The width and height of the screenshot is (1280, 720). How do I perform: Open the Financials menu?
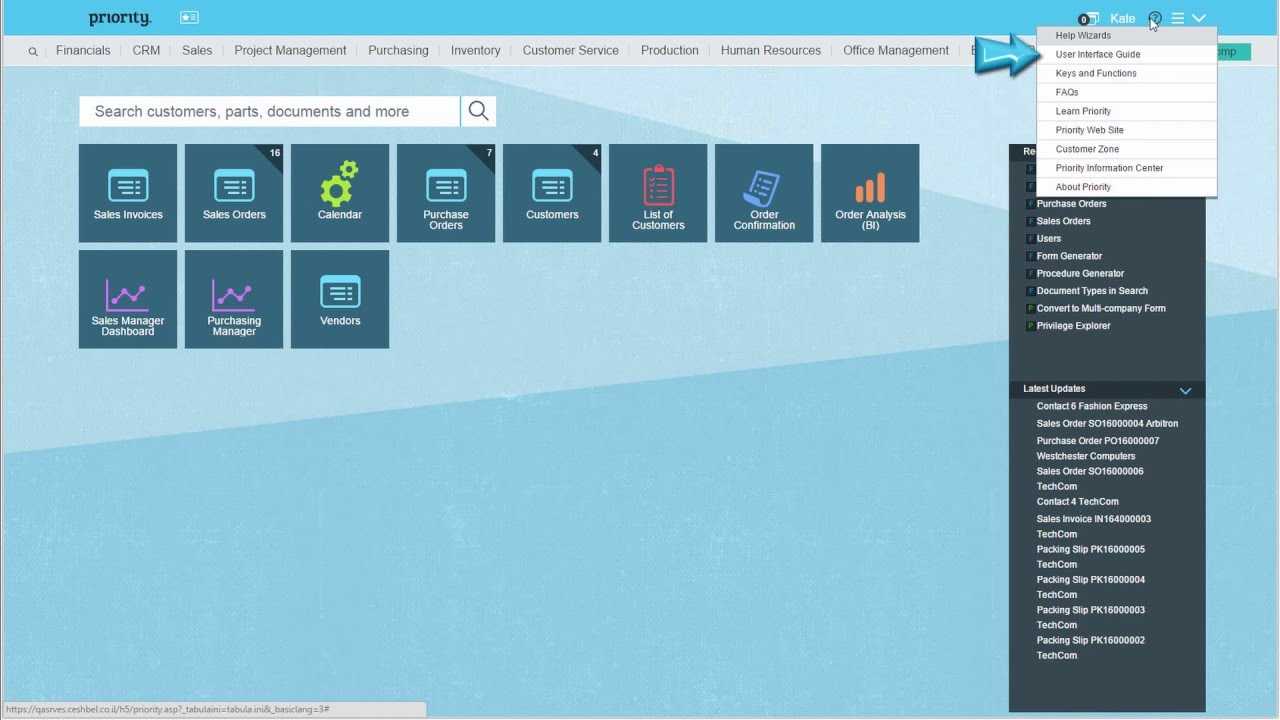pos(83,50)
